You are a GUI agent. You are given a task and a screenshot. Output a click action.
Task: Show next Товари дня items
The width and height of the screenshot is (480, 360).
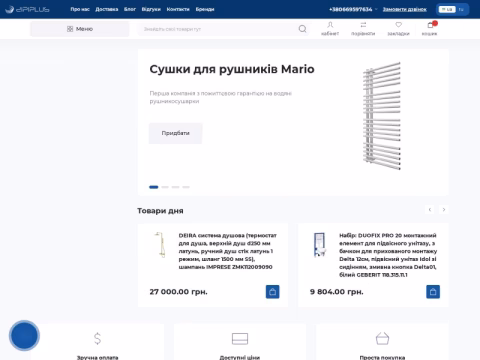pos(444,209)
